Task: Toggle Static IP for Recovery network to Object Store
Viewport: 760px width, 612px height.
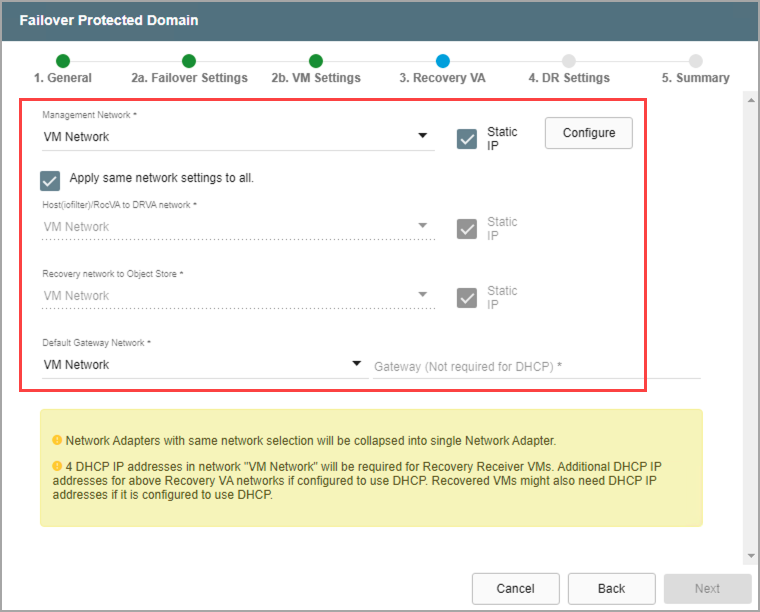Action: pos(466,298)
